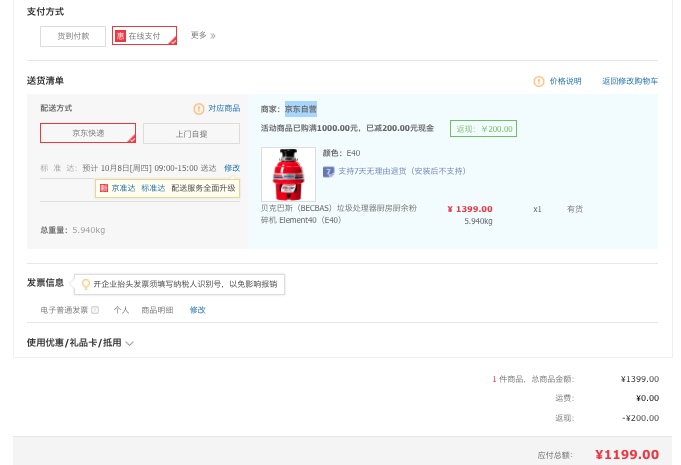The height and width of the screenshot is (465, 681).
Task: Go to 返回修改购物车
Action: click(630, 81)
